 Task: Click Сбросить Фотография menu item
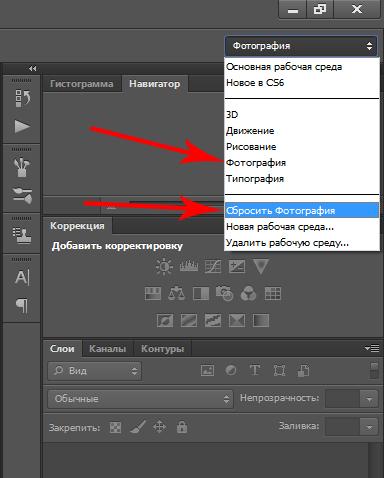(x=302, y=211)
